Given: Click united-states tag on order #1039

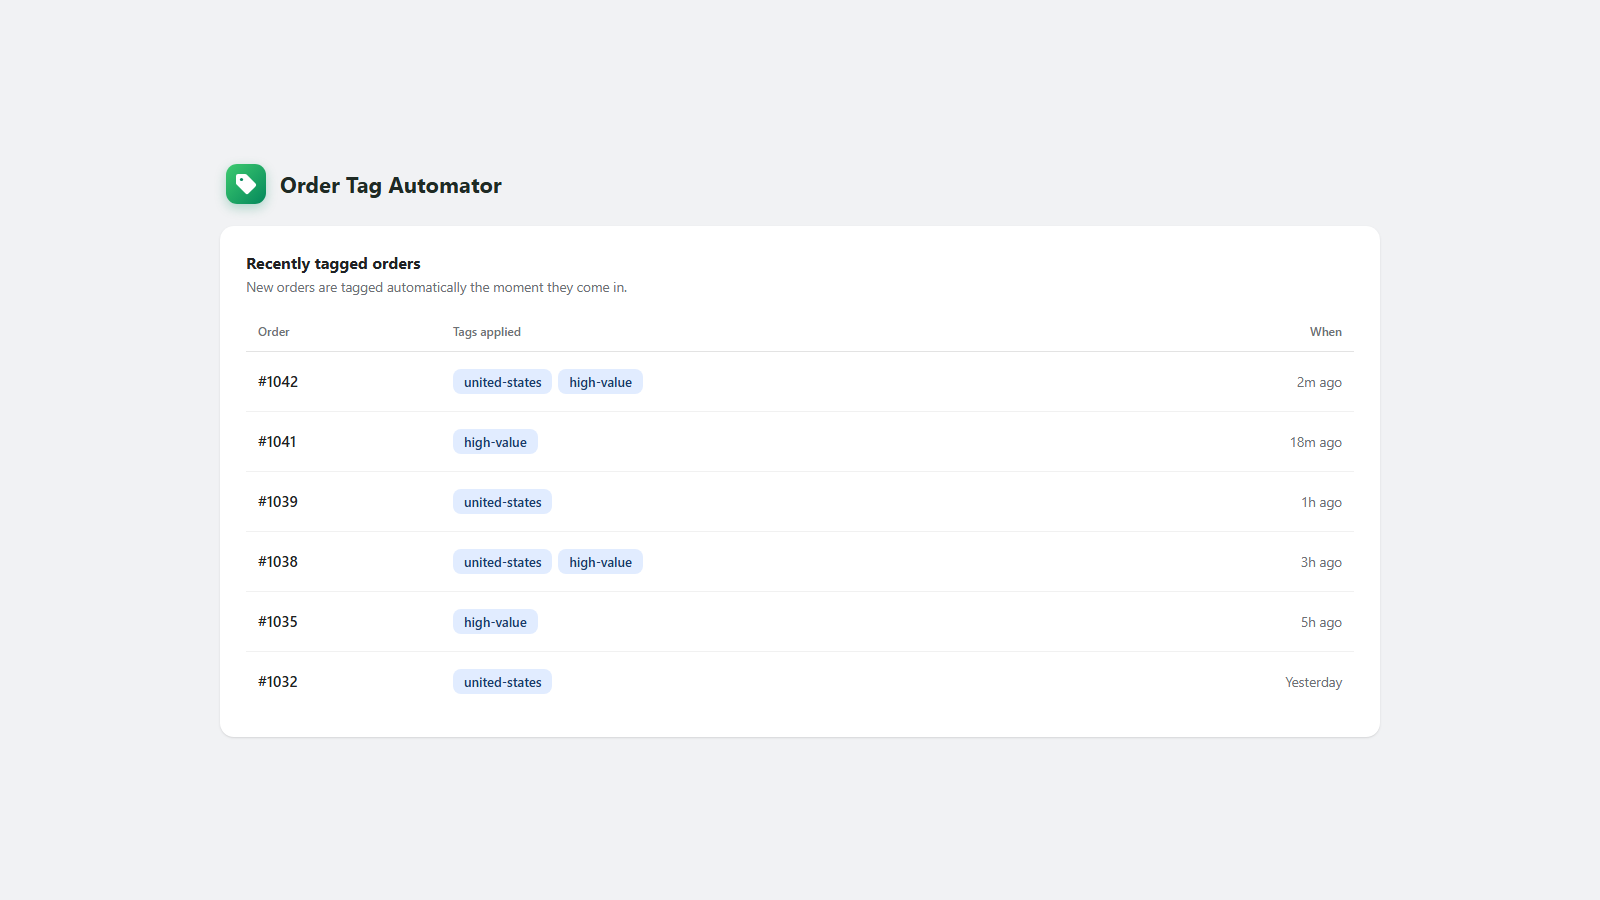Looking at the screenshot, I should tap(503, 502).
